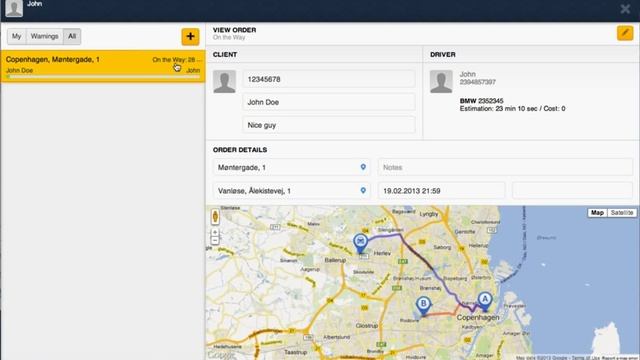Click the empty field next to the date

coord(573,191)
